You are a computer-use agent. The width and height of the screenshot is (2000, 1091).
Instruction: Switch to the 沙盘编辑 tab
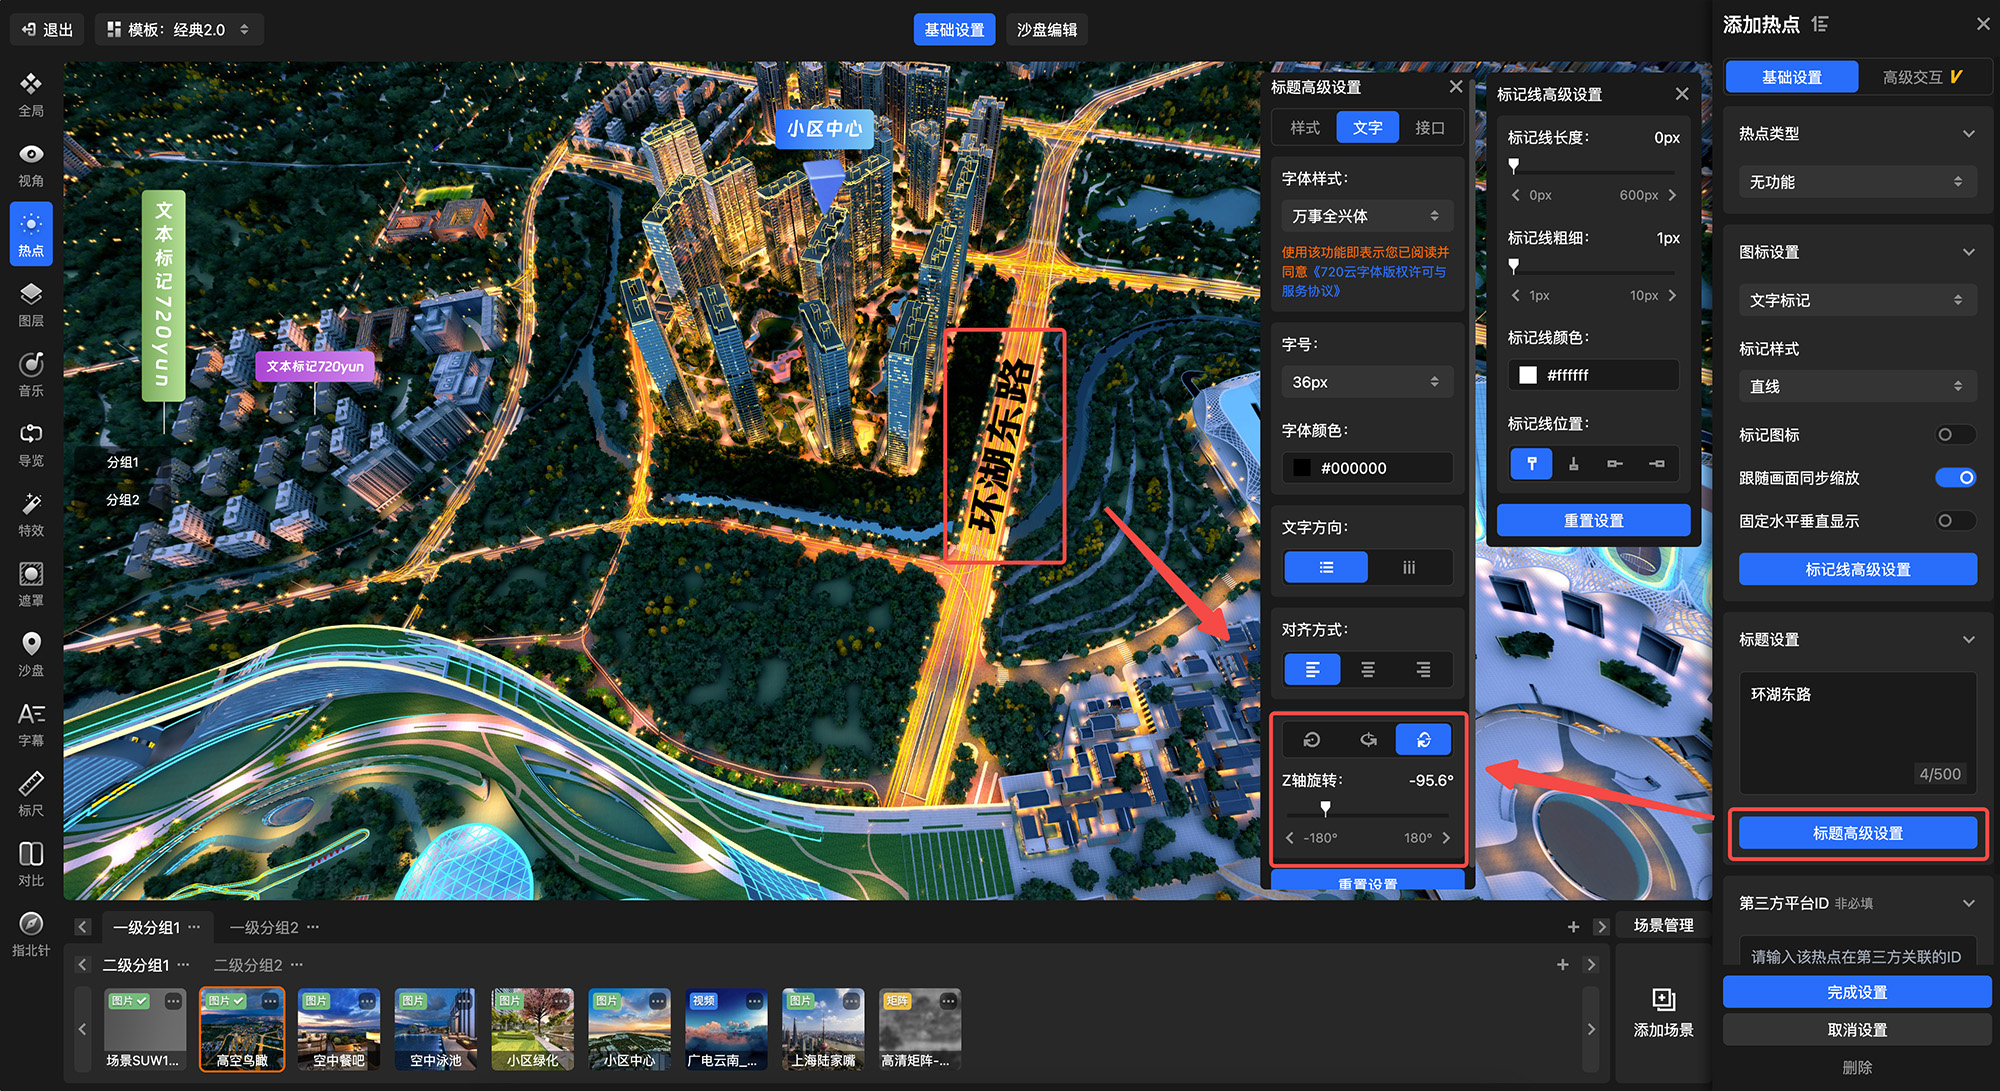(x=1046, y=30)
